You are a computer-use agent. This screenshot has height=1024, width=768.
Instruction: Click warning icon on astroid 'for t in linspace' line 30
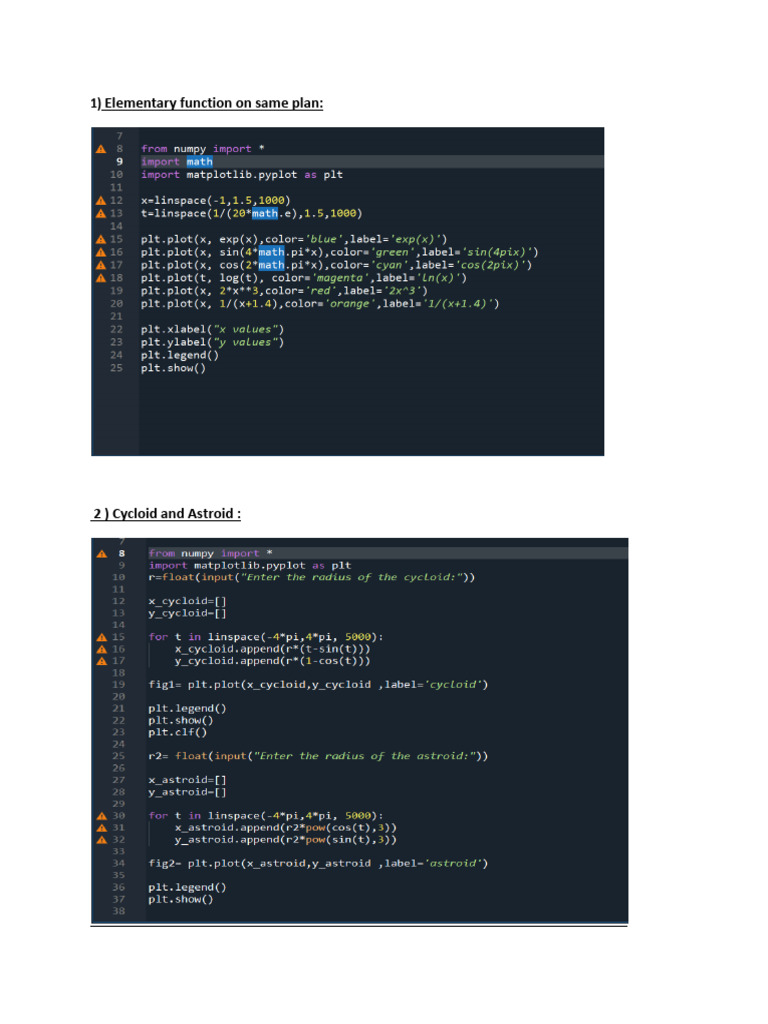[x=102, y=816]
